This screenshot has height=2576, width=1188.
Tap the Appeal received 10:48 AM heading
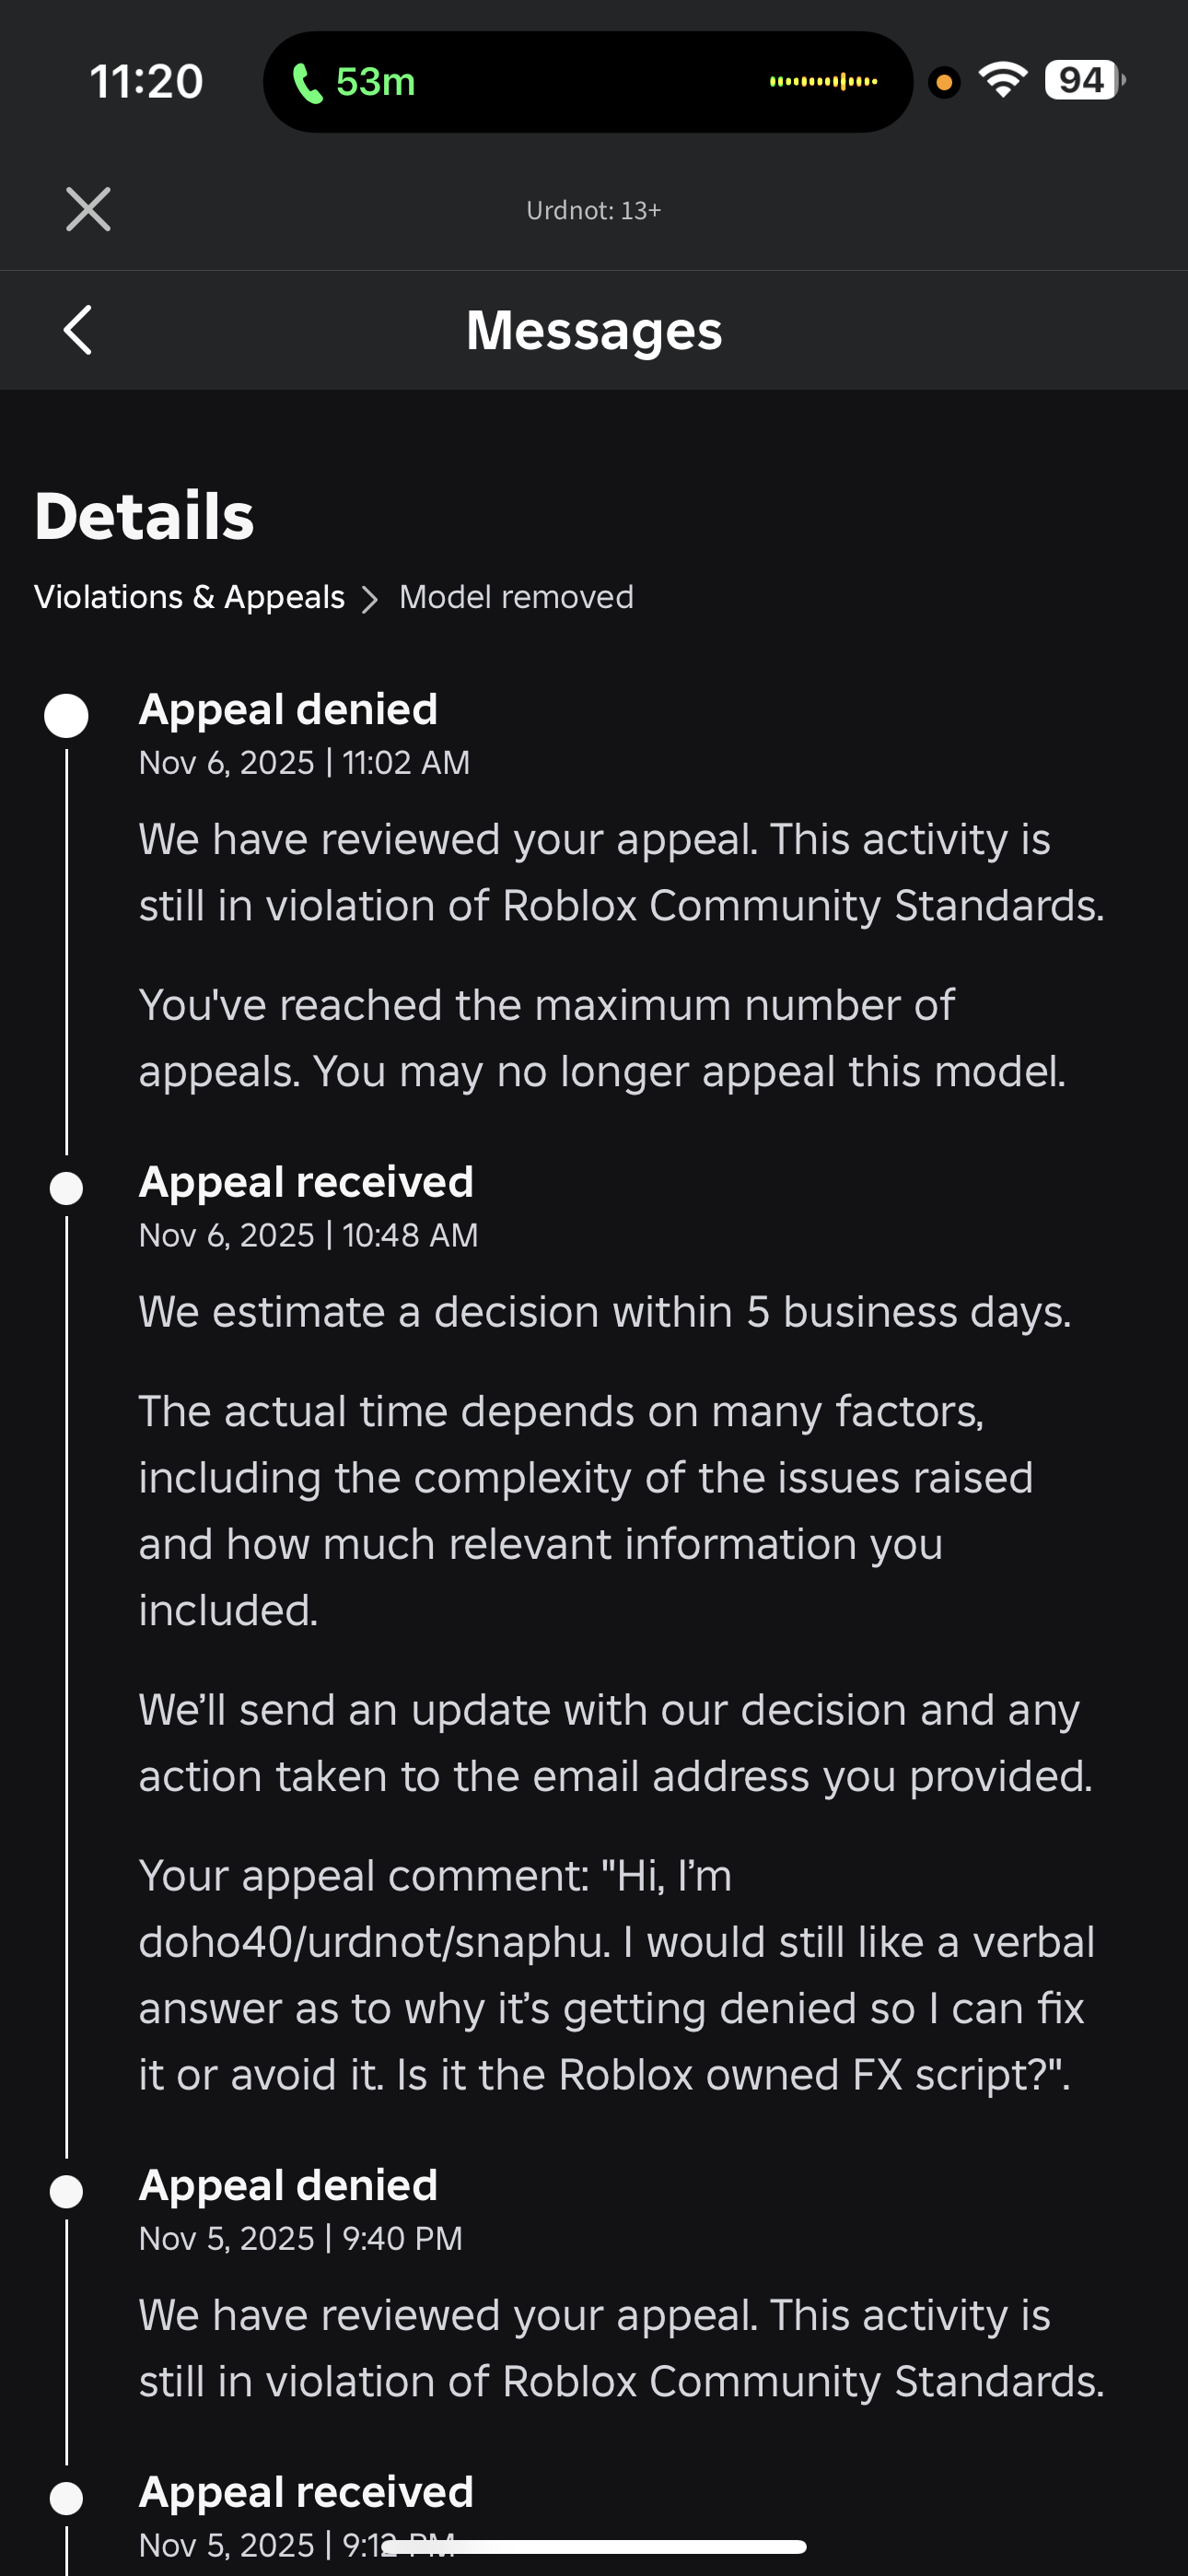(306, 1182)
